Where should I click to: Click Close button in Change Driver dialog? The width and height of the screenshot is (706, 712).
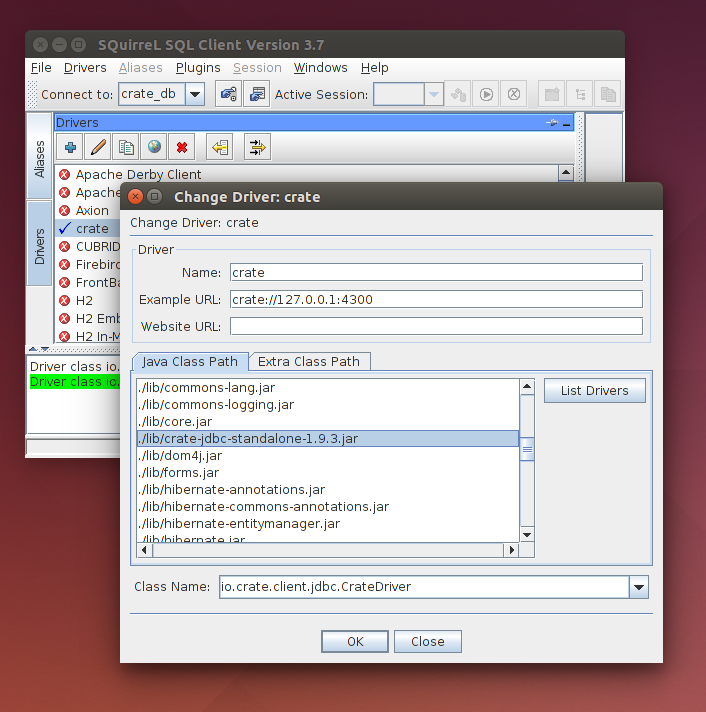[427, 641]
